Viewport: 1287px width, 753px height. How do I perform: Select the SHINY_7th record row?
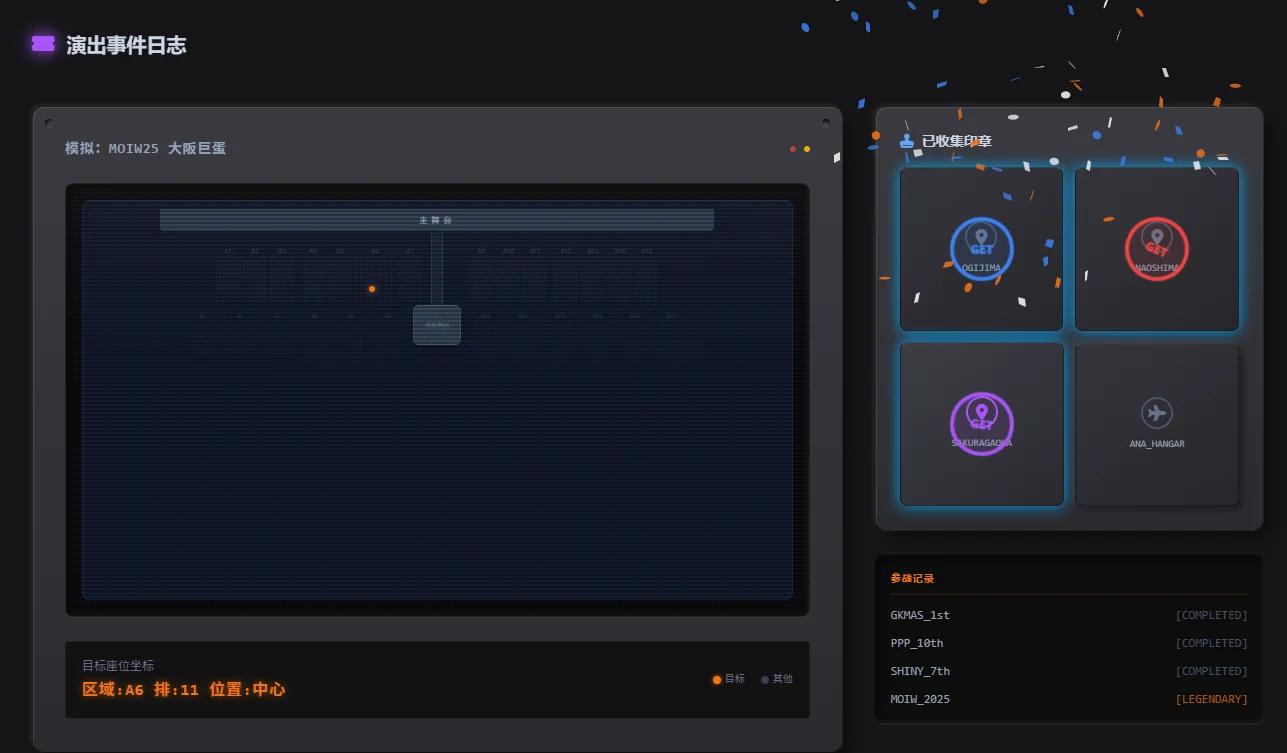tap(1068, 671)
